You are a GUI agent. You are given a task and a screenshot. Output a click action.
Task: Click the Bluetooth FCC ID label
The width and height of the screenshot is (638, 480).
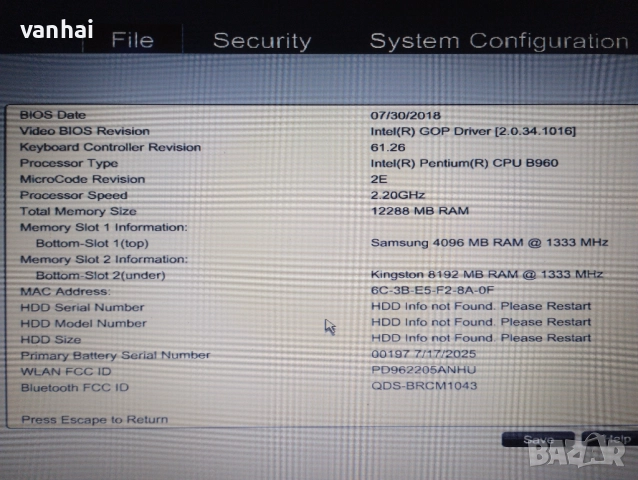[x=75, y=387]
